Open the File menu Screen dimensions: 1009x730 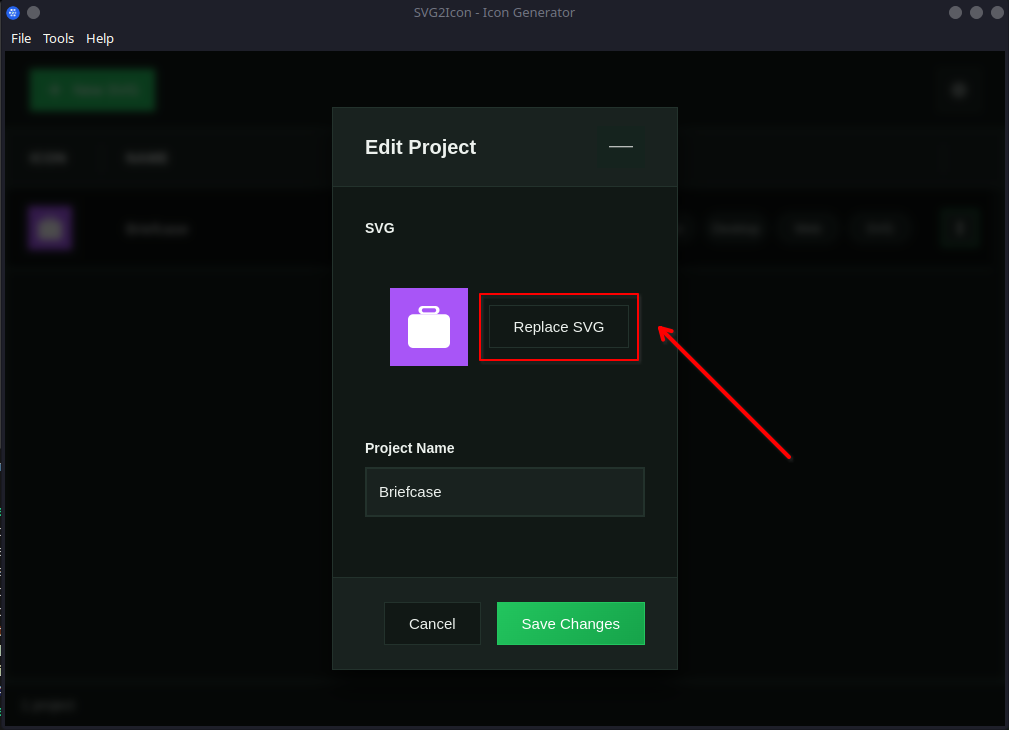point(20,38)
